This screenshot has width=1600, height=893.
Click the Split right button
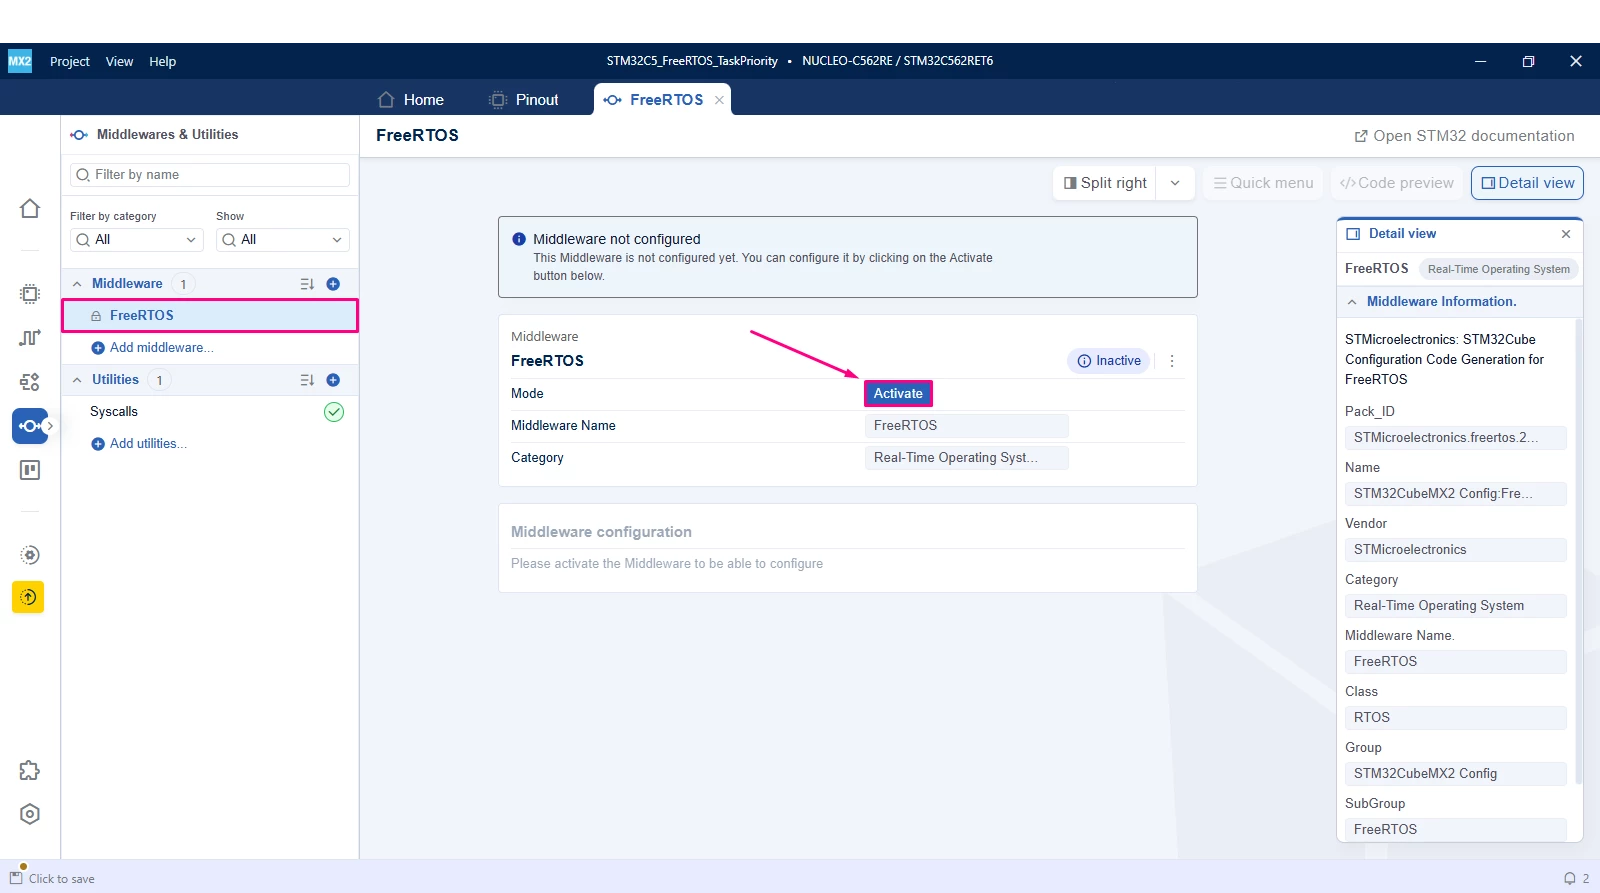1105,183
